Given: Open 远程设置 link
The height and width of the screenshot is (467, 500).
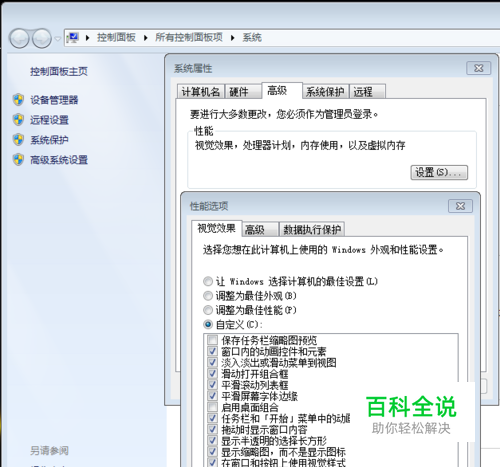Looking at the screenshot, I should coord(49,120).
